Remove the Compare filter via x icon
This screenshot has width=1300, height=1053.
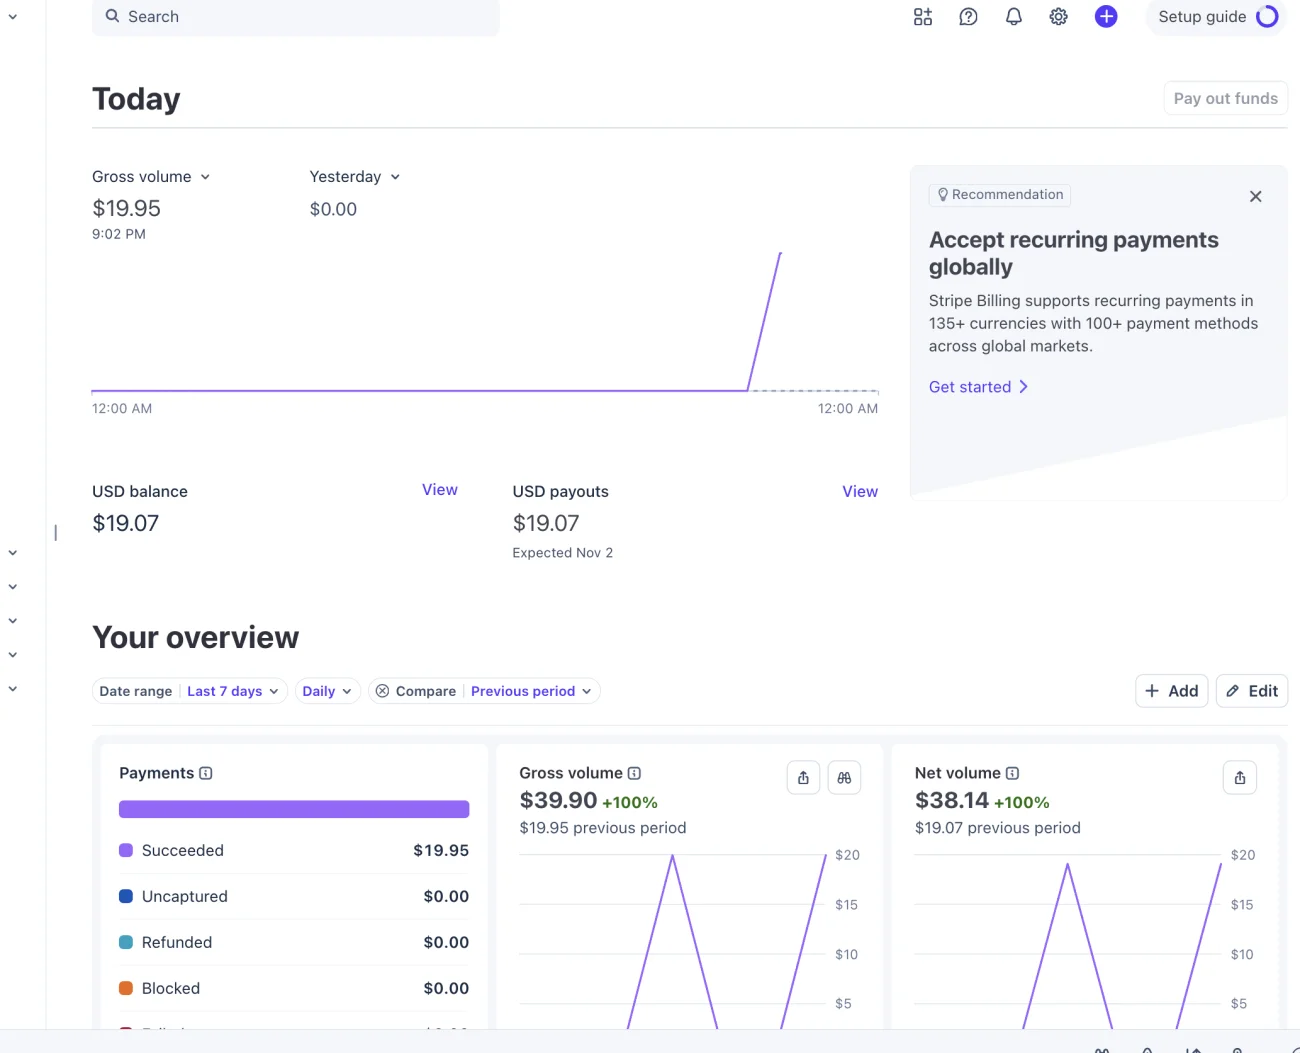382,691
